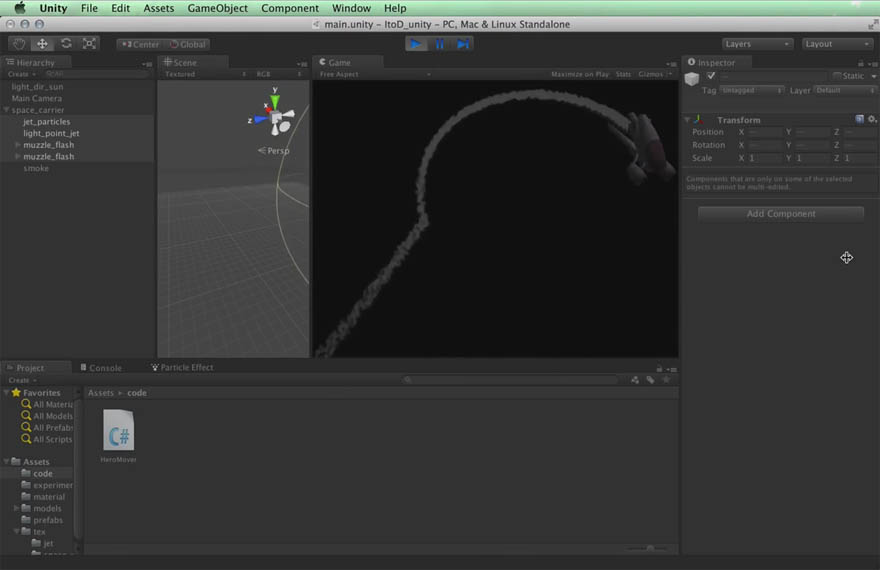The width and height of the screenshot is (880, 570).
Task: Select the Hand tool
Action: pos(19,44)
